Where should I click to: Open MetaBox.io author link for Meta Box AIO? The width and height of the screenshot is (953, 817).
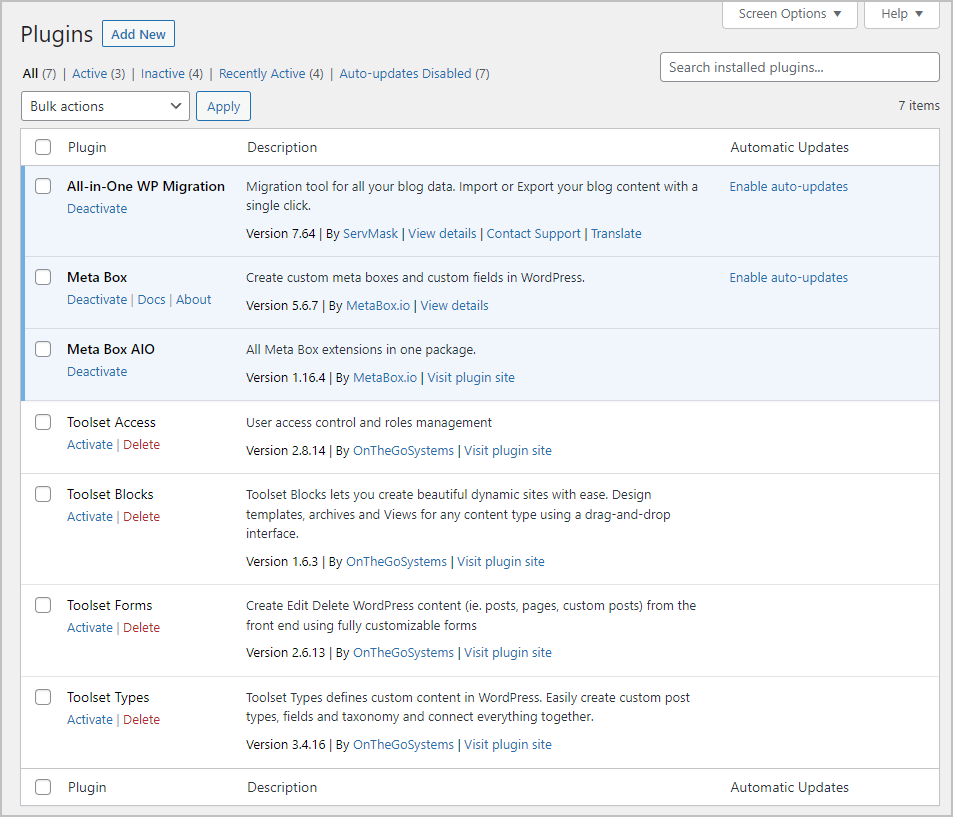click(385, 377)
